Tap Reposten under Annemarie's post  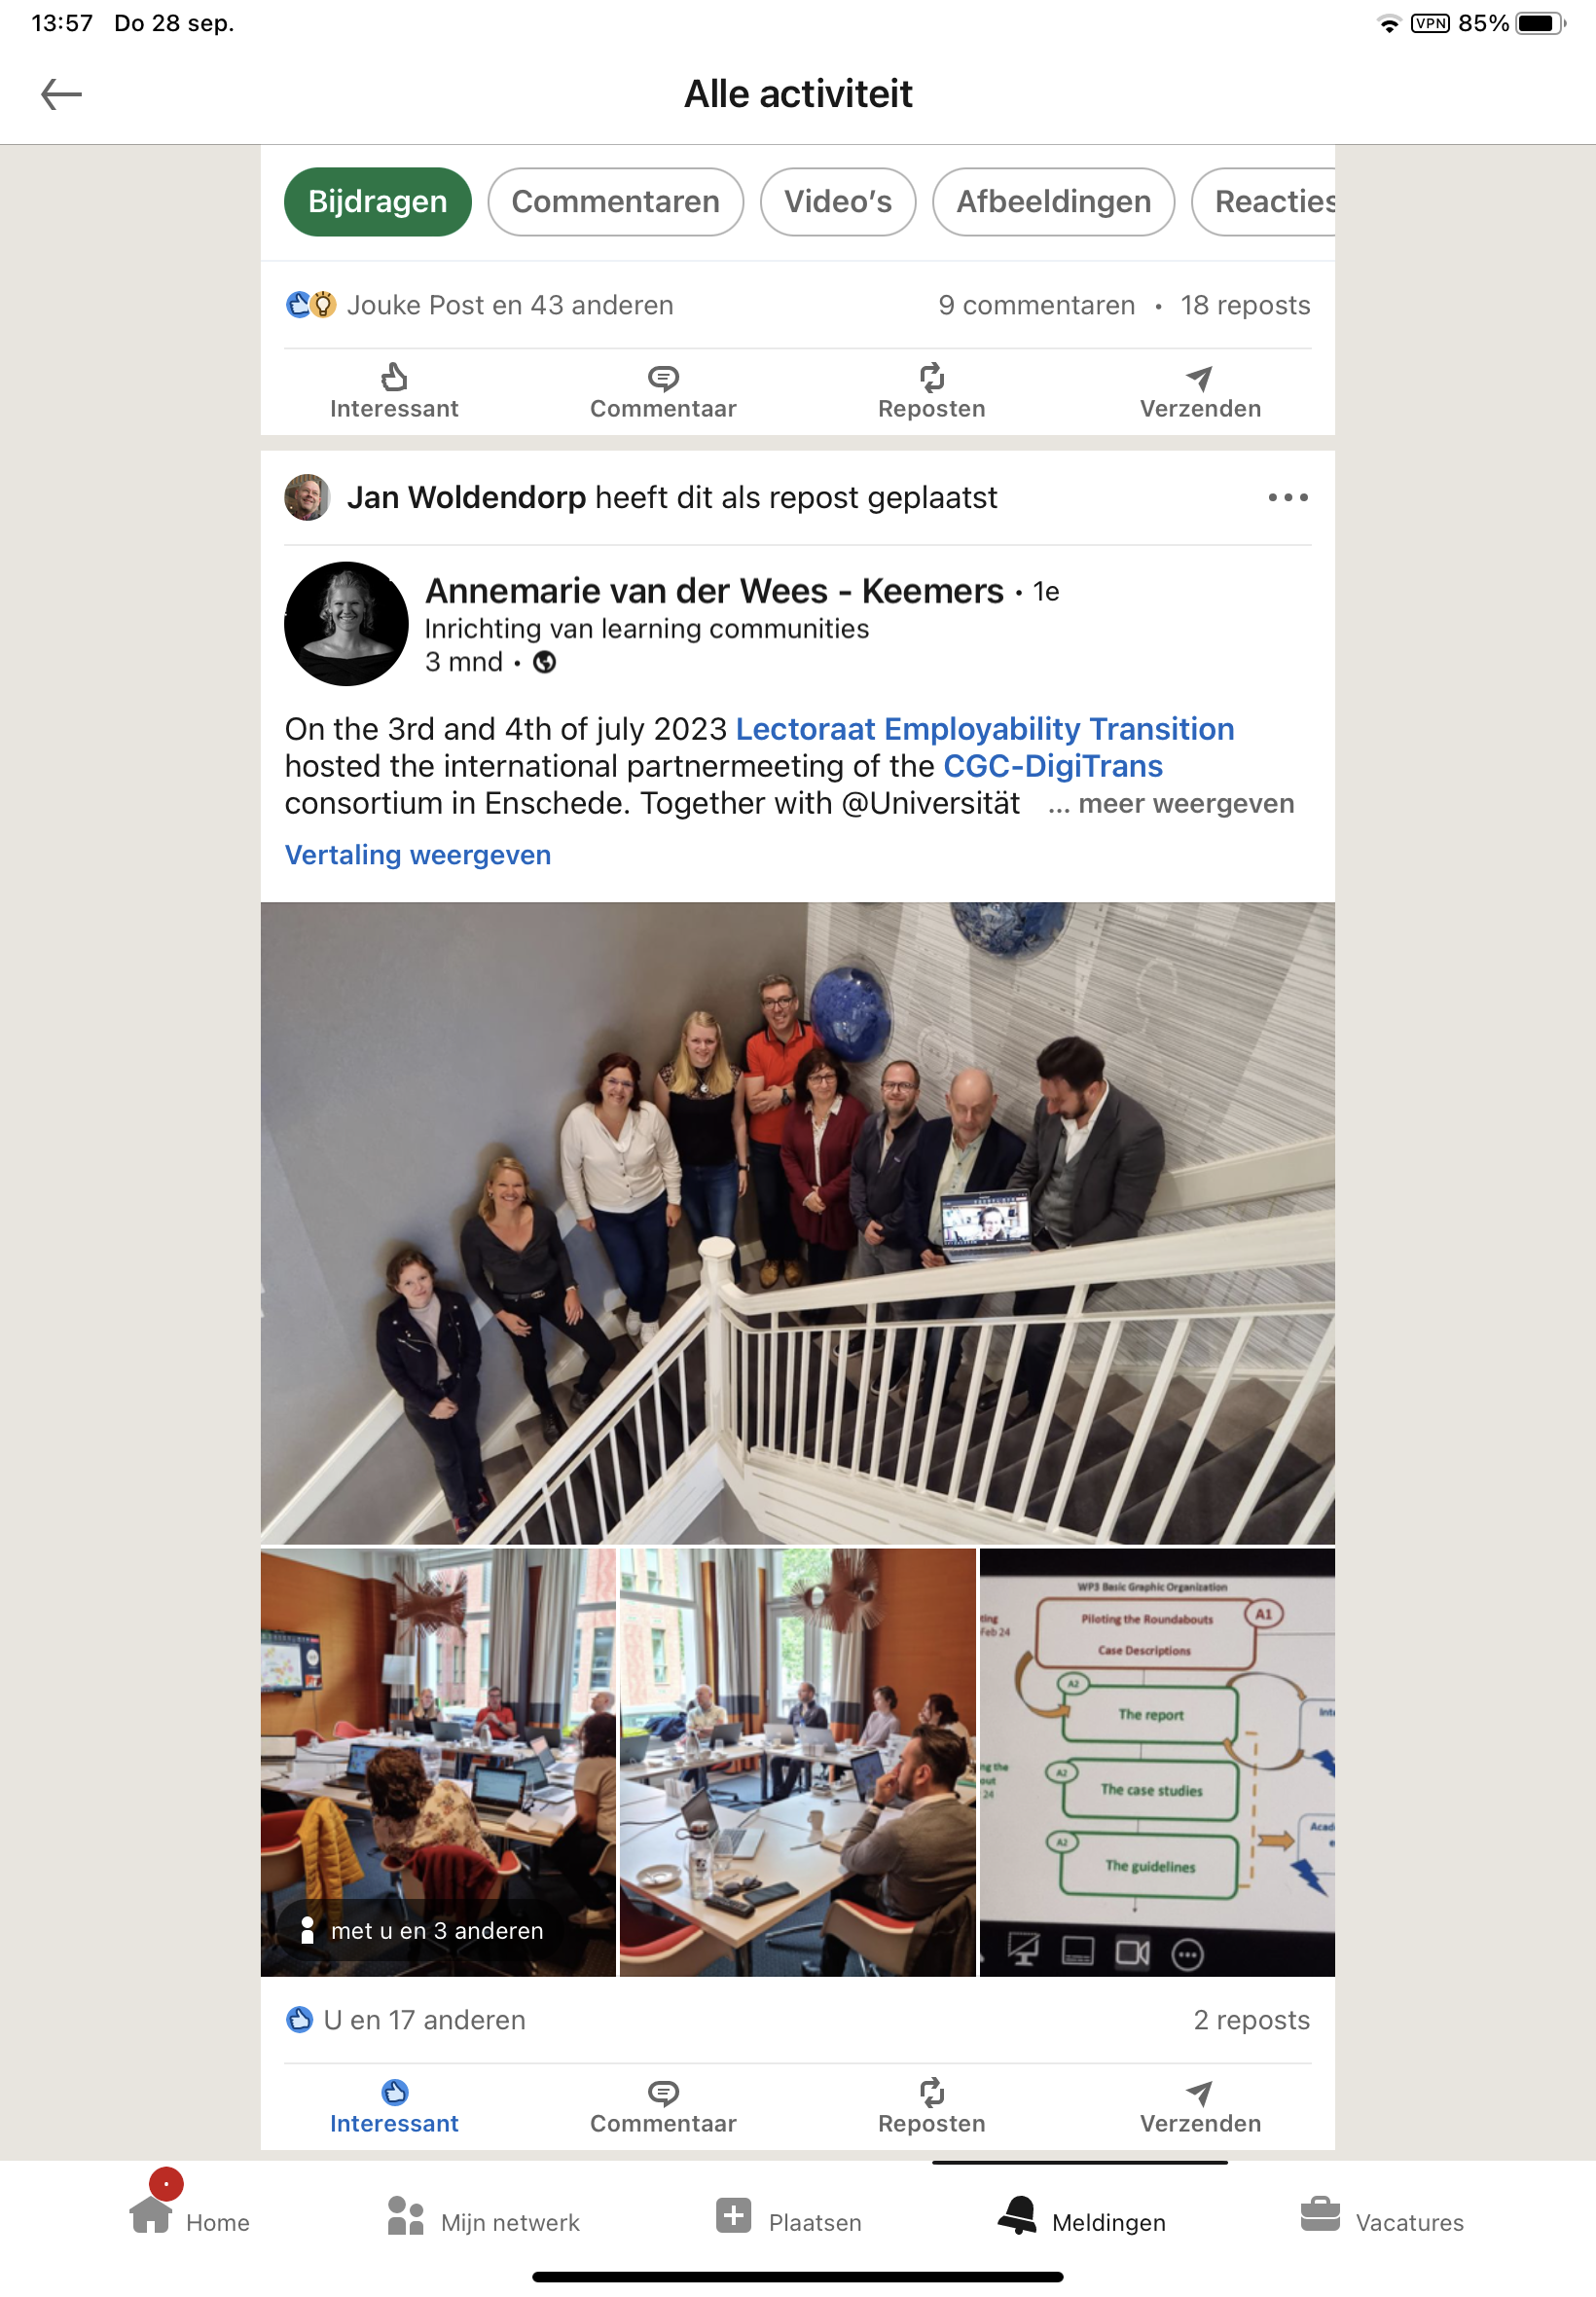(931, 2106)
